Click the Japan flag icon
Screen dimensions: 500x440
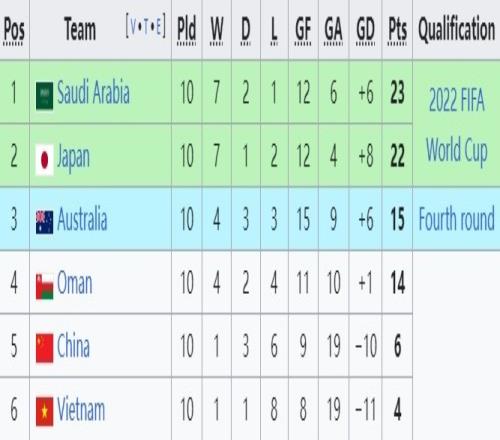pos(45,160)
